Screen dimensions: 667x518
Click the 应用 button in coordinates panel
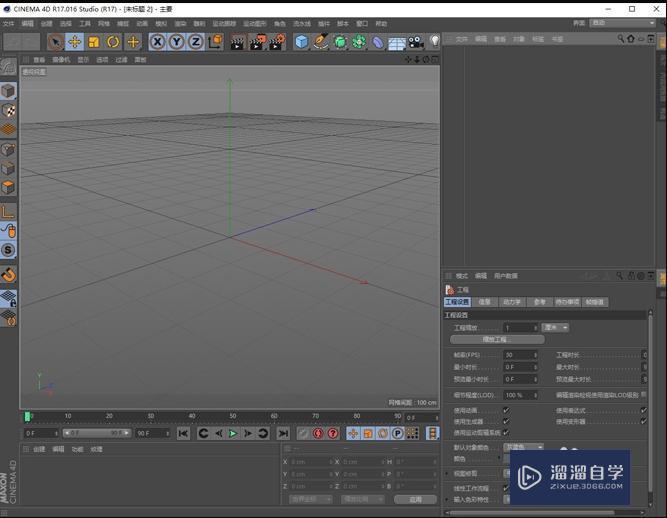(x=415, y=498)
